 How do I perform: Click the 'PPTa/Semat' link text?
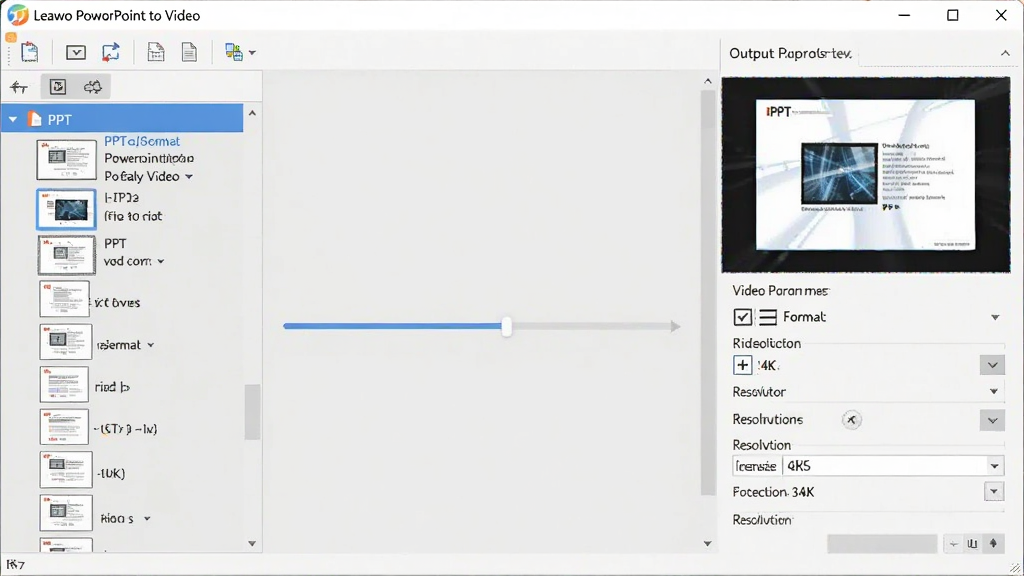point(142,141)
